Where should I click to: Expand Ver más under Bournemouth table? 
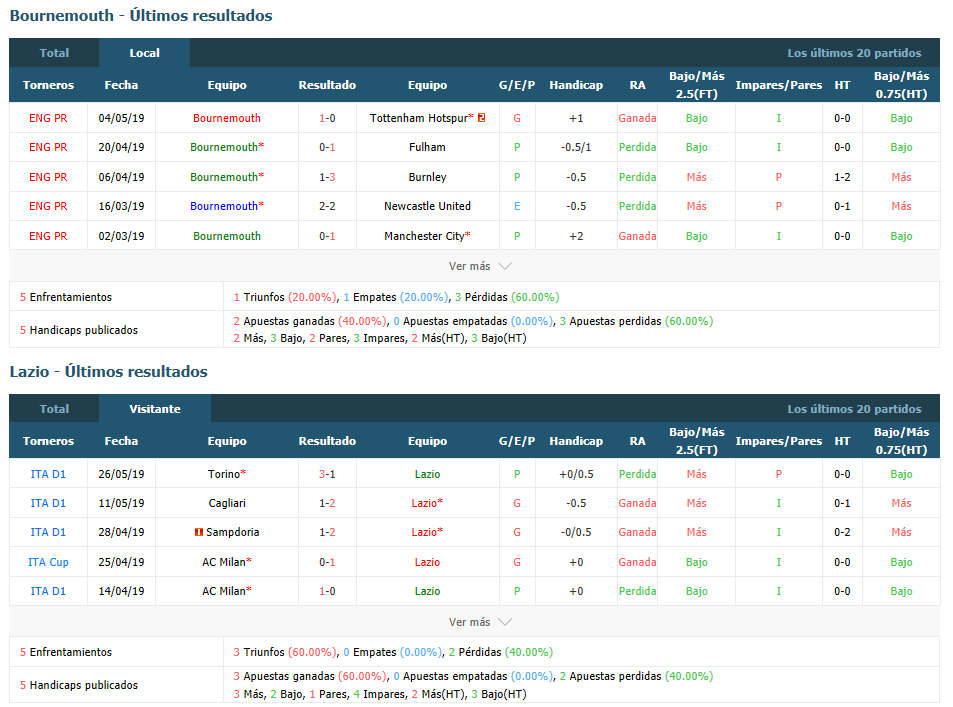[x=480, y=266]
